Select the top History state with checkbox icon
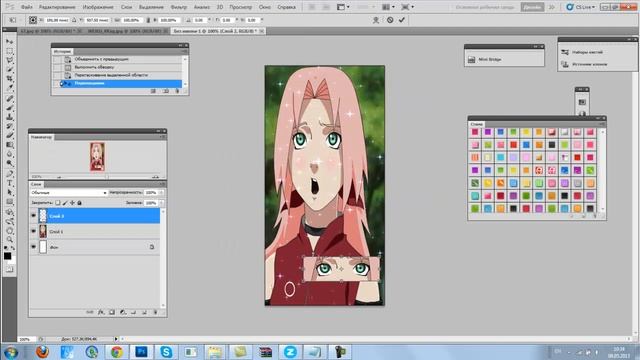 point(118,59)
